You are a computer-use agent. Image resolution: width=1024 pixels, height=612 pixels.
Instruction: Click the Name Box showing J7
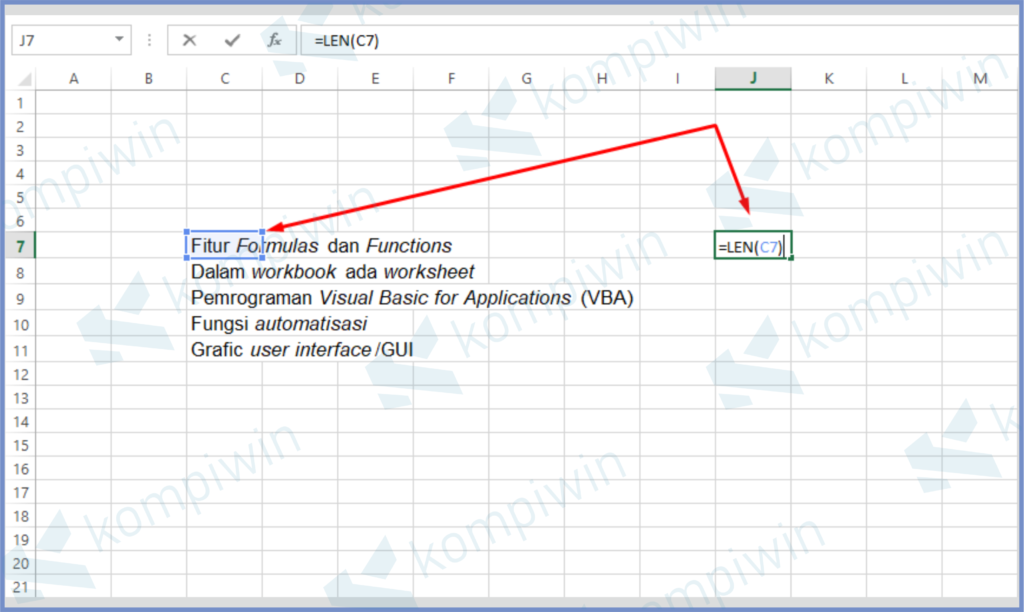pyautogui.click(x=60, y=41)
